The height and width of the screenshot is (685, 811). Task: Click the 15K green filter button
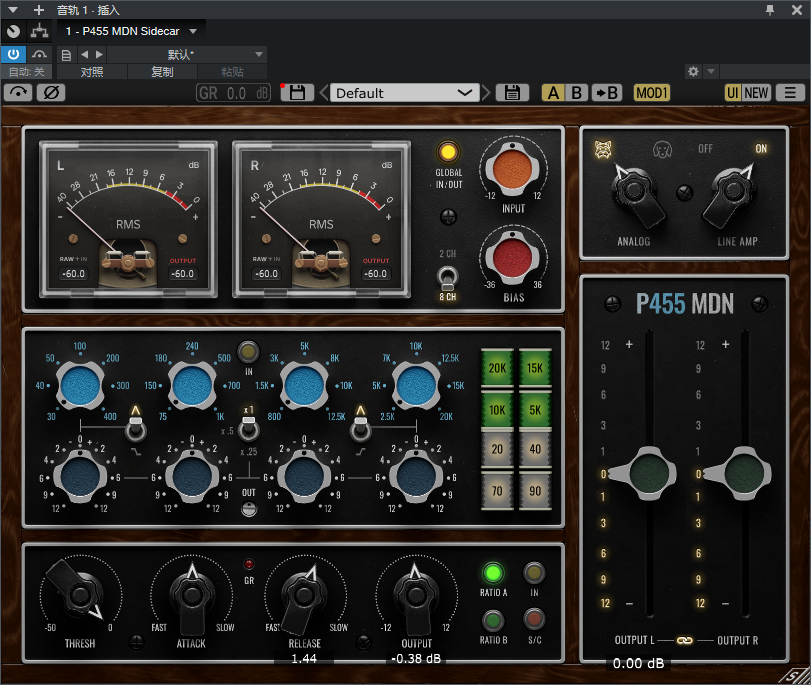pos(535,368)
